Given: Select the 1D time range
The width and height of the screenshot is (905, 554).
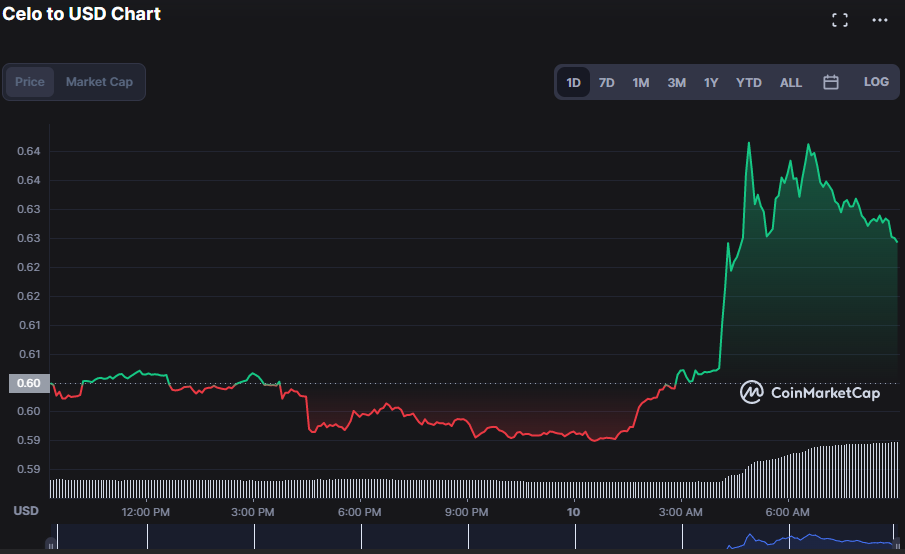Looking at the screenshot, I should point(573,82).
